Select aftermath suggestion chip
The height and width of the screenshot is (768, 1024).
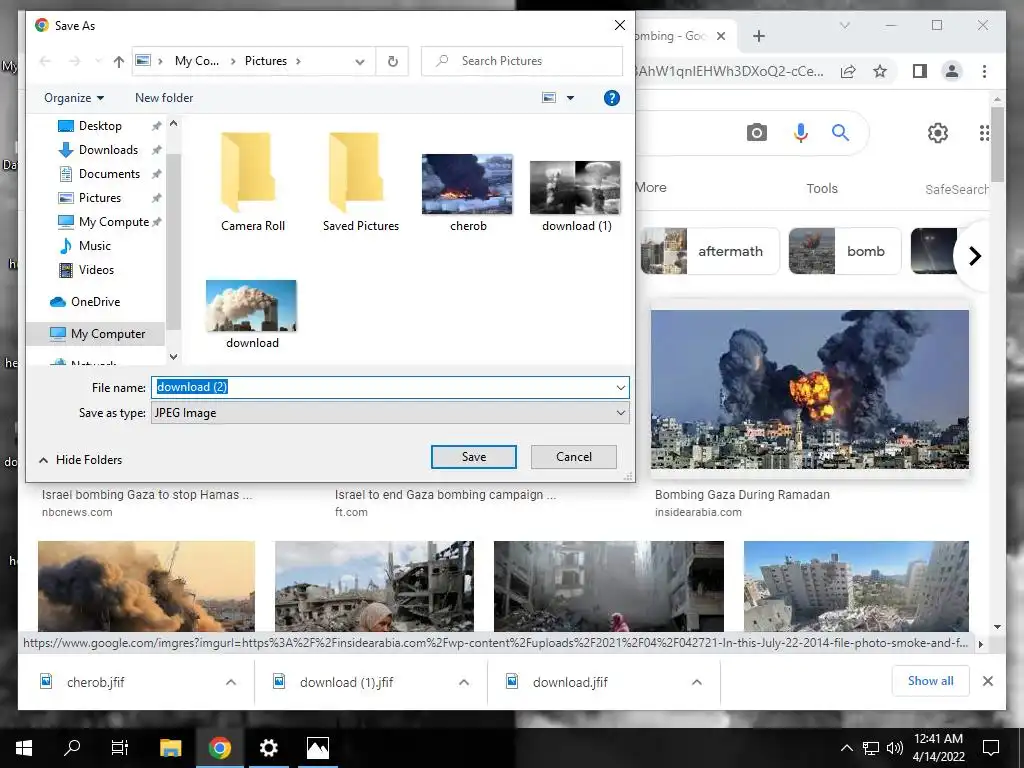[711, 251]
